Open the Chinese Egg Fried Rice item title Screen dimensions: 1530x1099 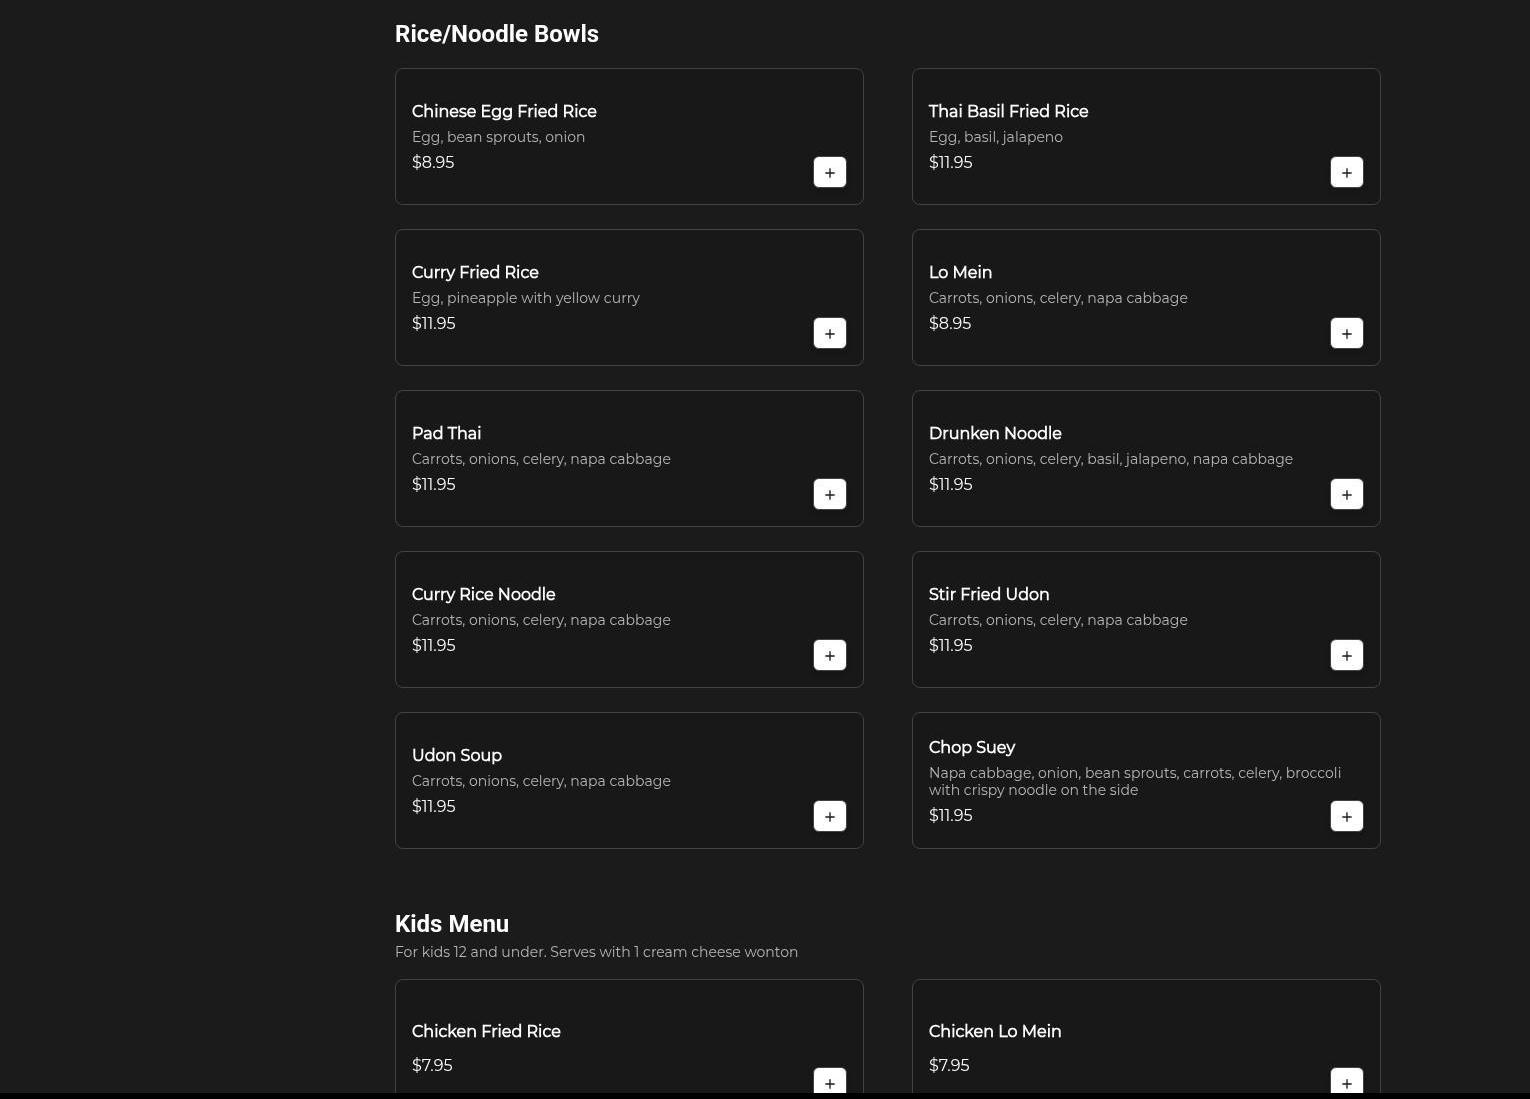coord(504,111)
